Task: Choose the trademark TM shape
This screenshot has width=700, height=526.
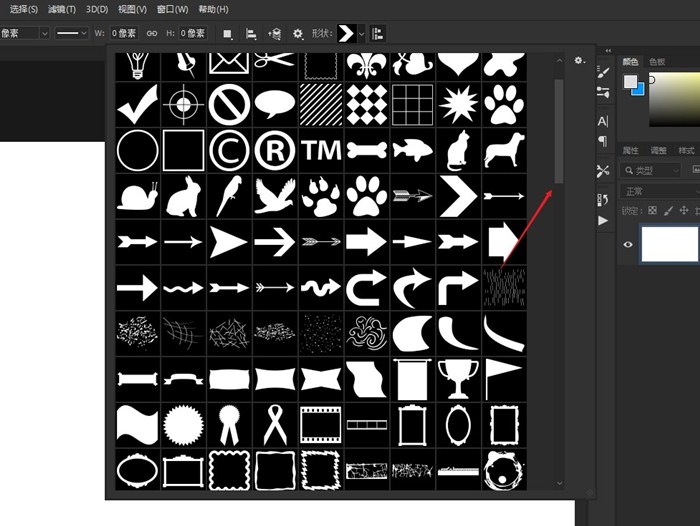Action: click(x=322, y=150)
